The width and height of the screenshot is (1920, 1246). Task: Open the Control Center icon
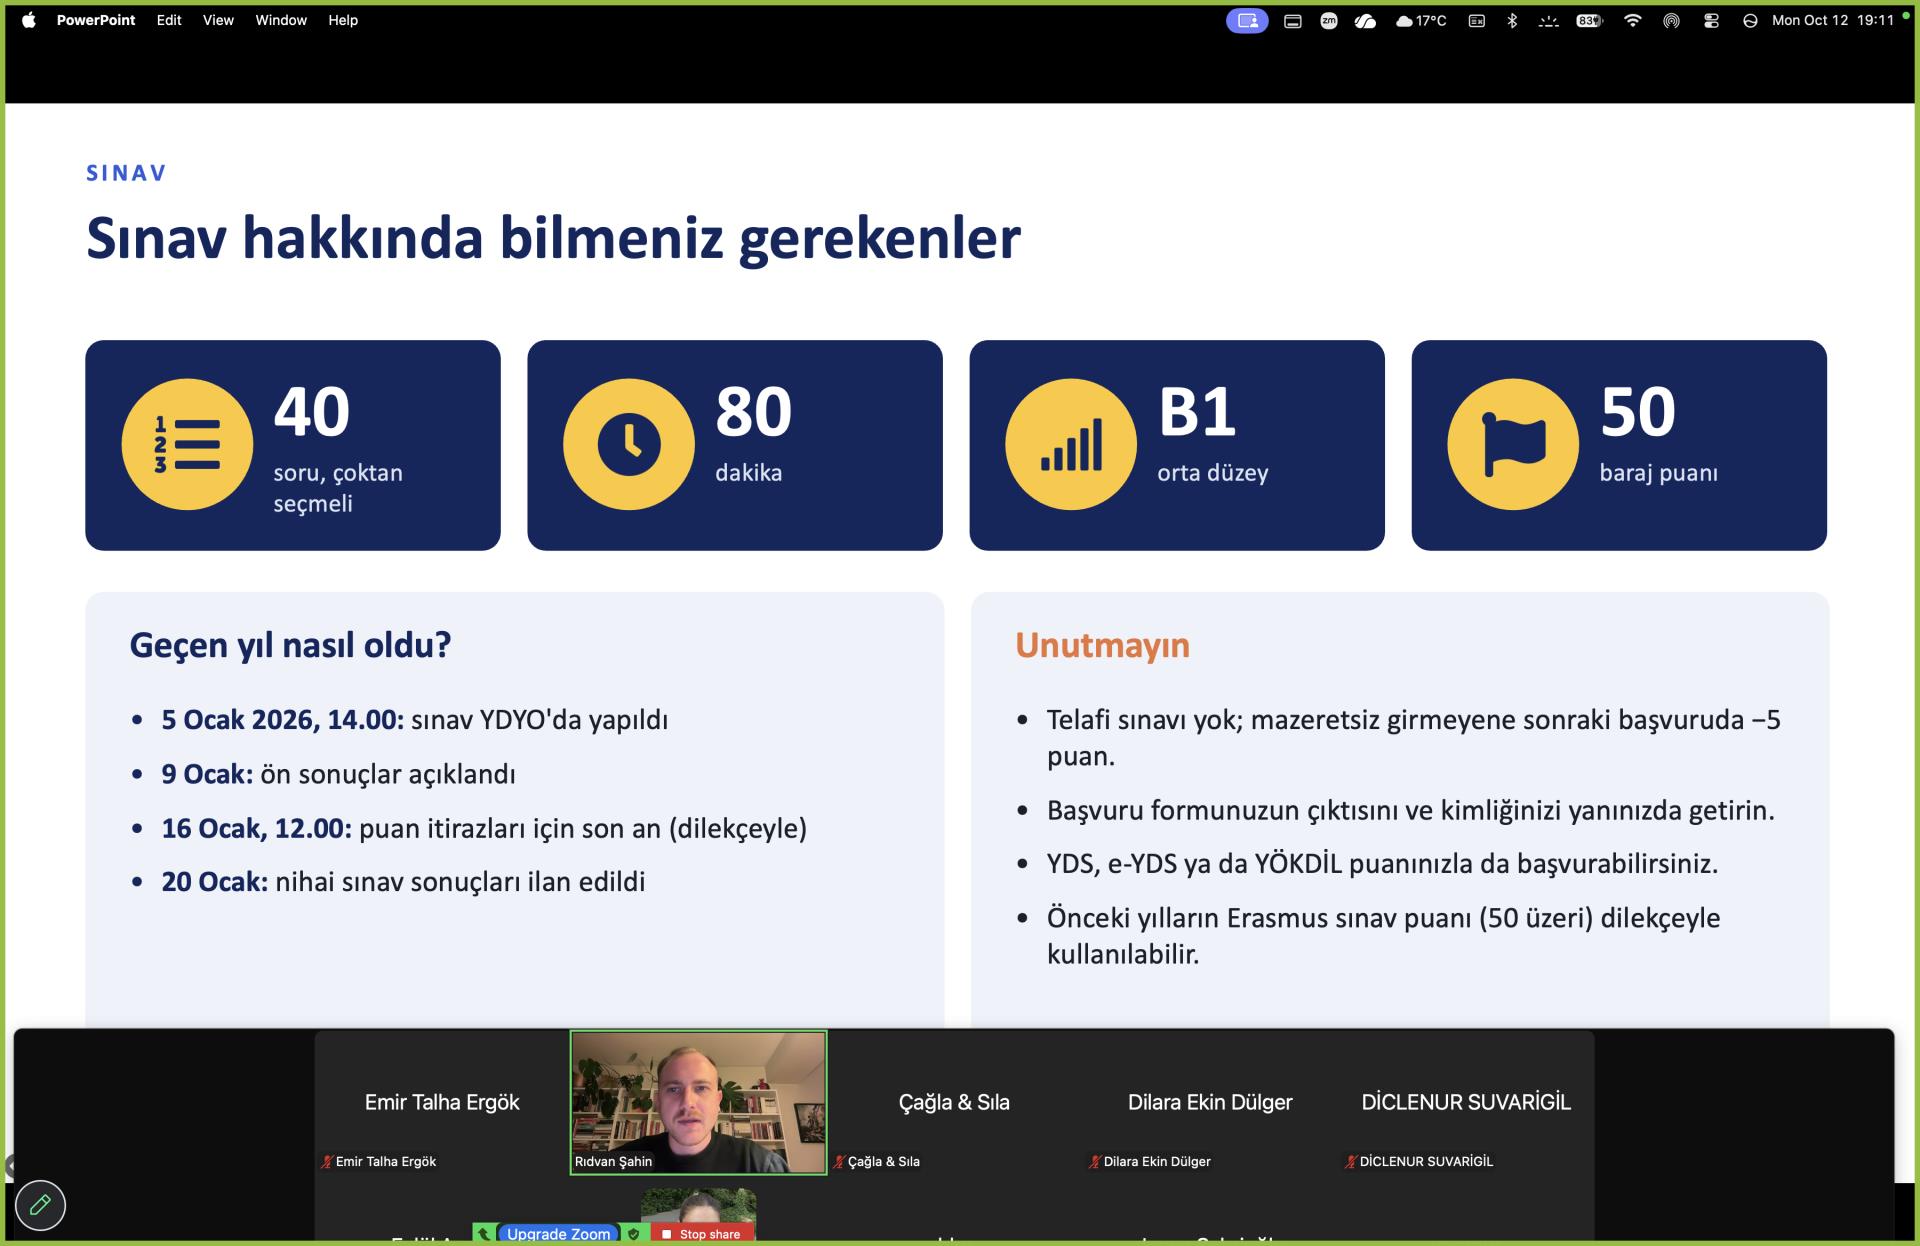coord(1711,20)
